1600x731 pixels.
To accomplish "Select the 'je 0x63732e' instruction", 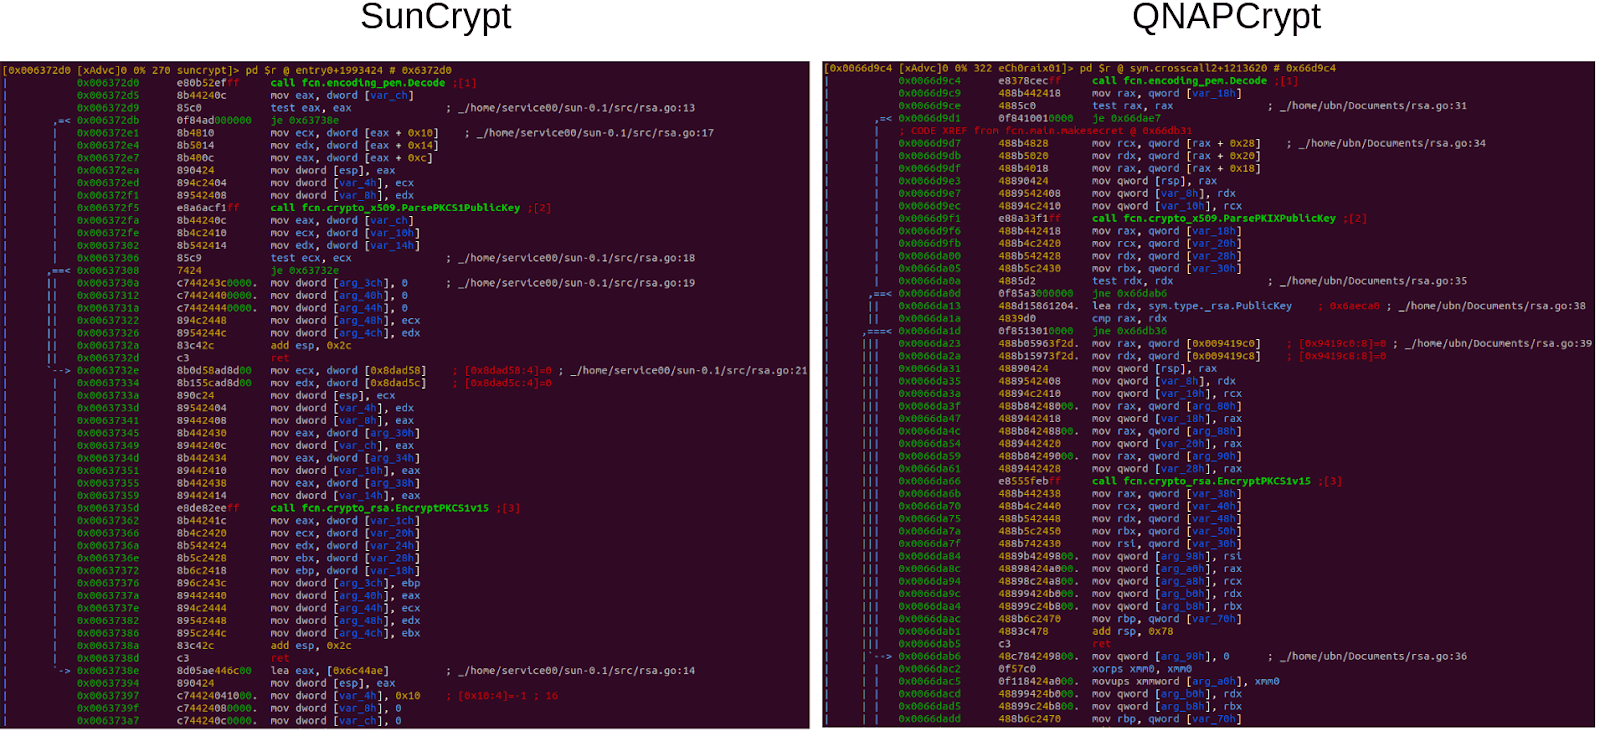I will click(x=304, y=270).
